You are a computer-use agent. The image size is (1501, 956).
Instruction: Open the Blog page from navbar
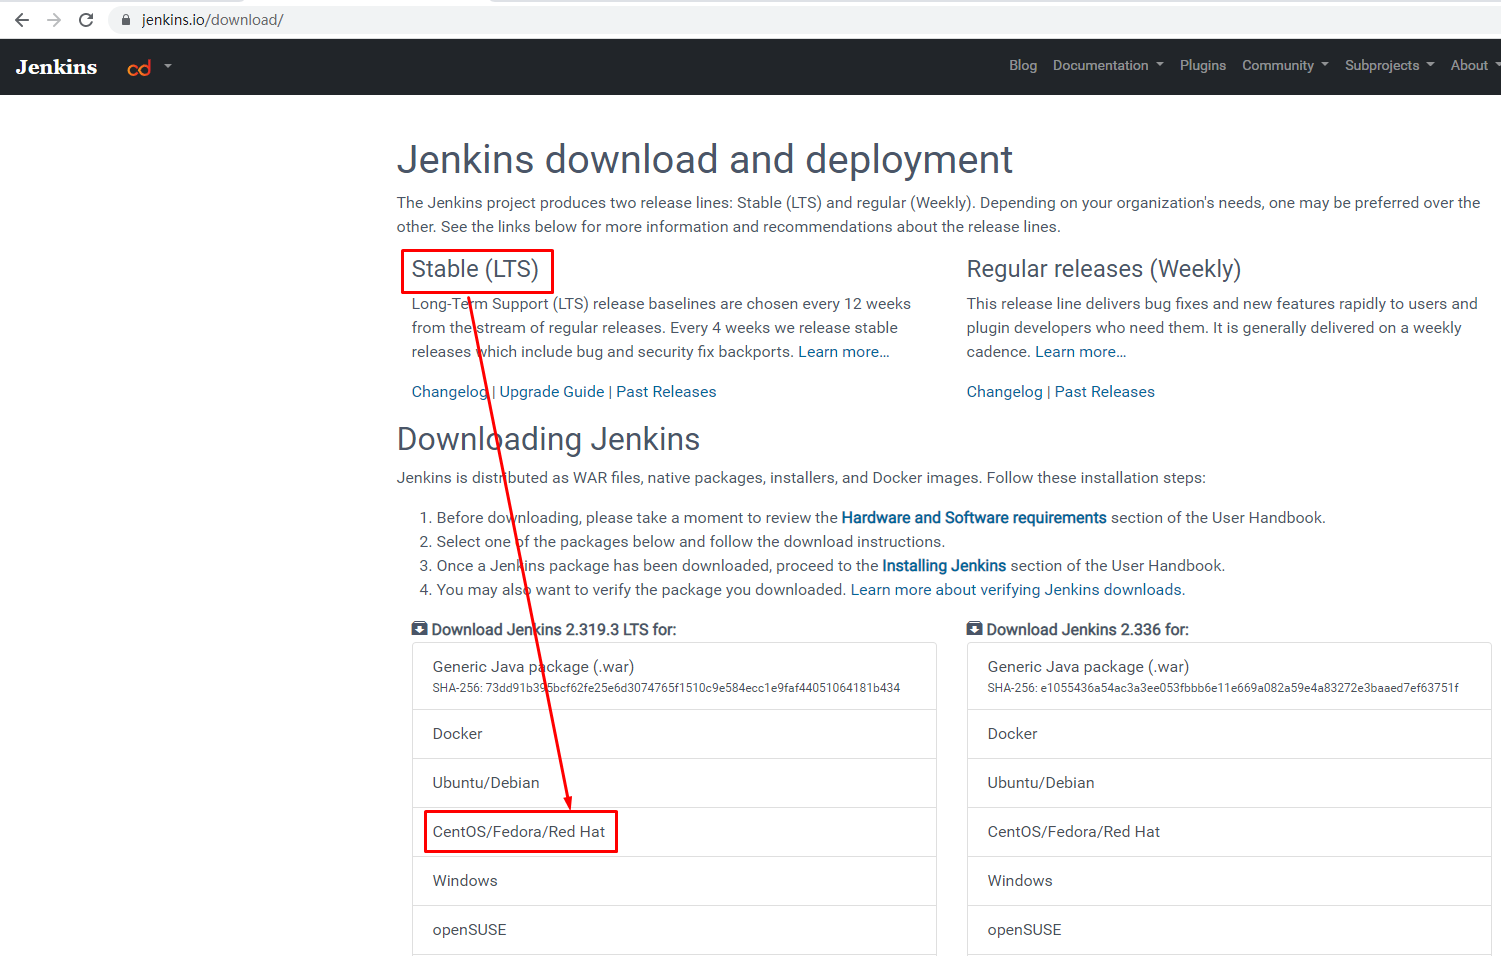click(1022, 65)
